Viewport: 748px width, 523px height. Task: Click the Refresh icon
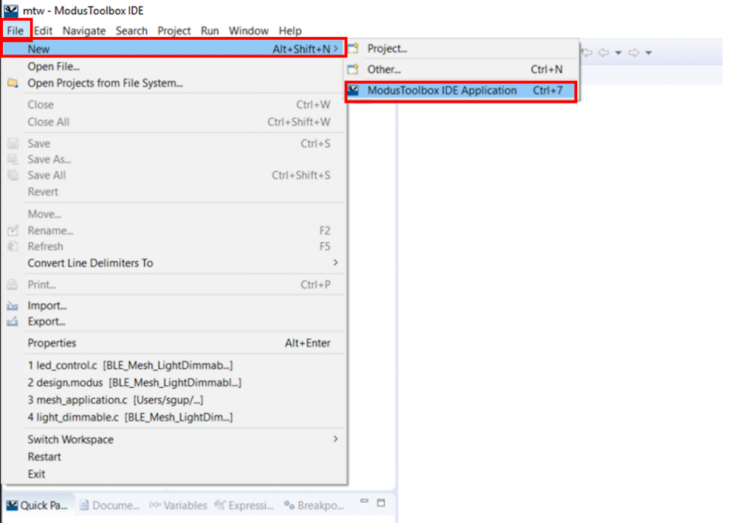pos(13,247)
